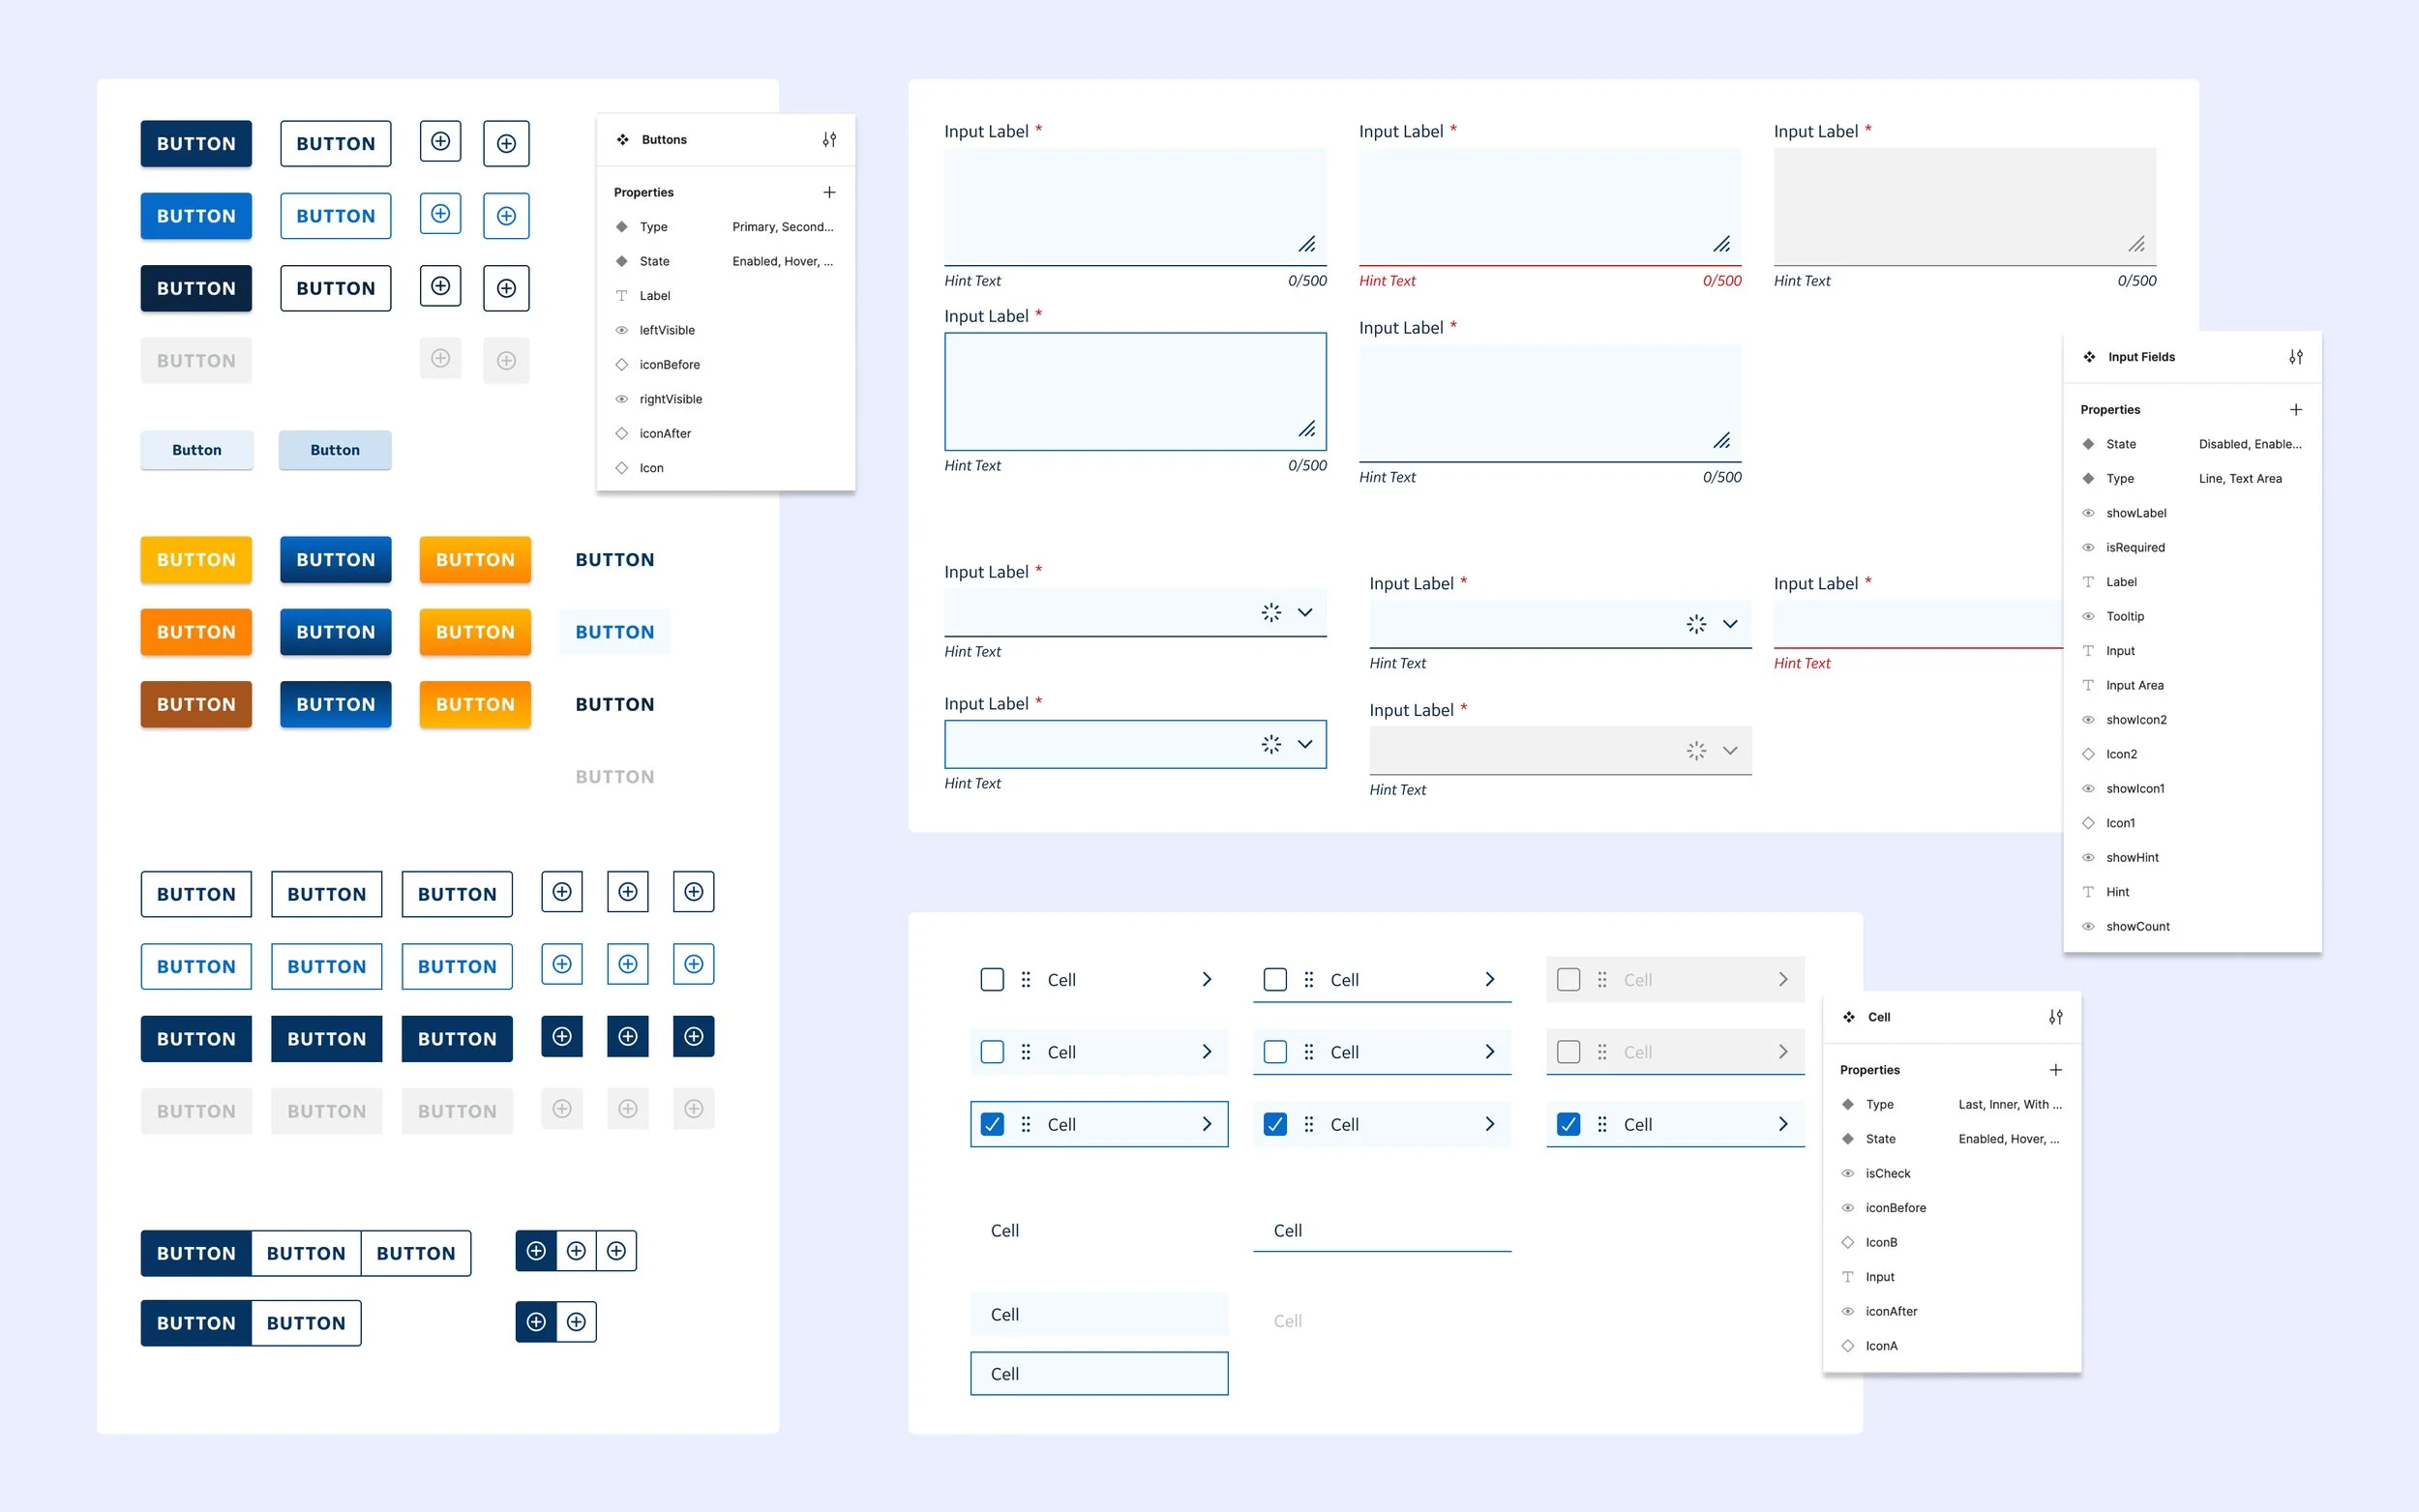The height and width of the screenshot is (1512, 2419).
Task: Click the plus icon next to Buttons Properties
Action: (x=829, y=192)
